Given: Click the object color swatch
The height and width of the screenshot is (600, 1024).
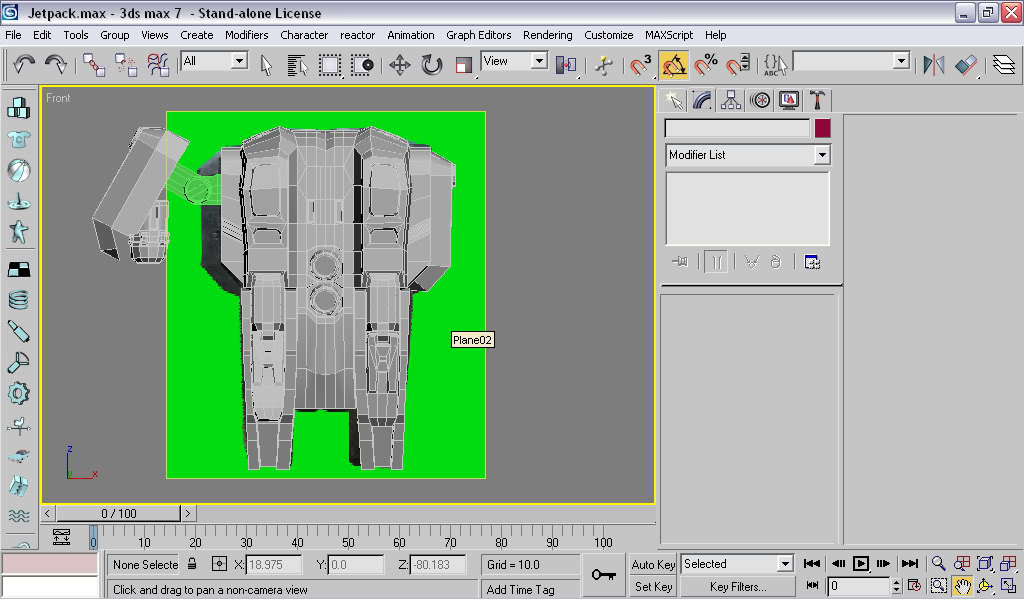Looking at the screenshot, I should click(822, 128).
